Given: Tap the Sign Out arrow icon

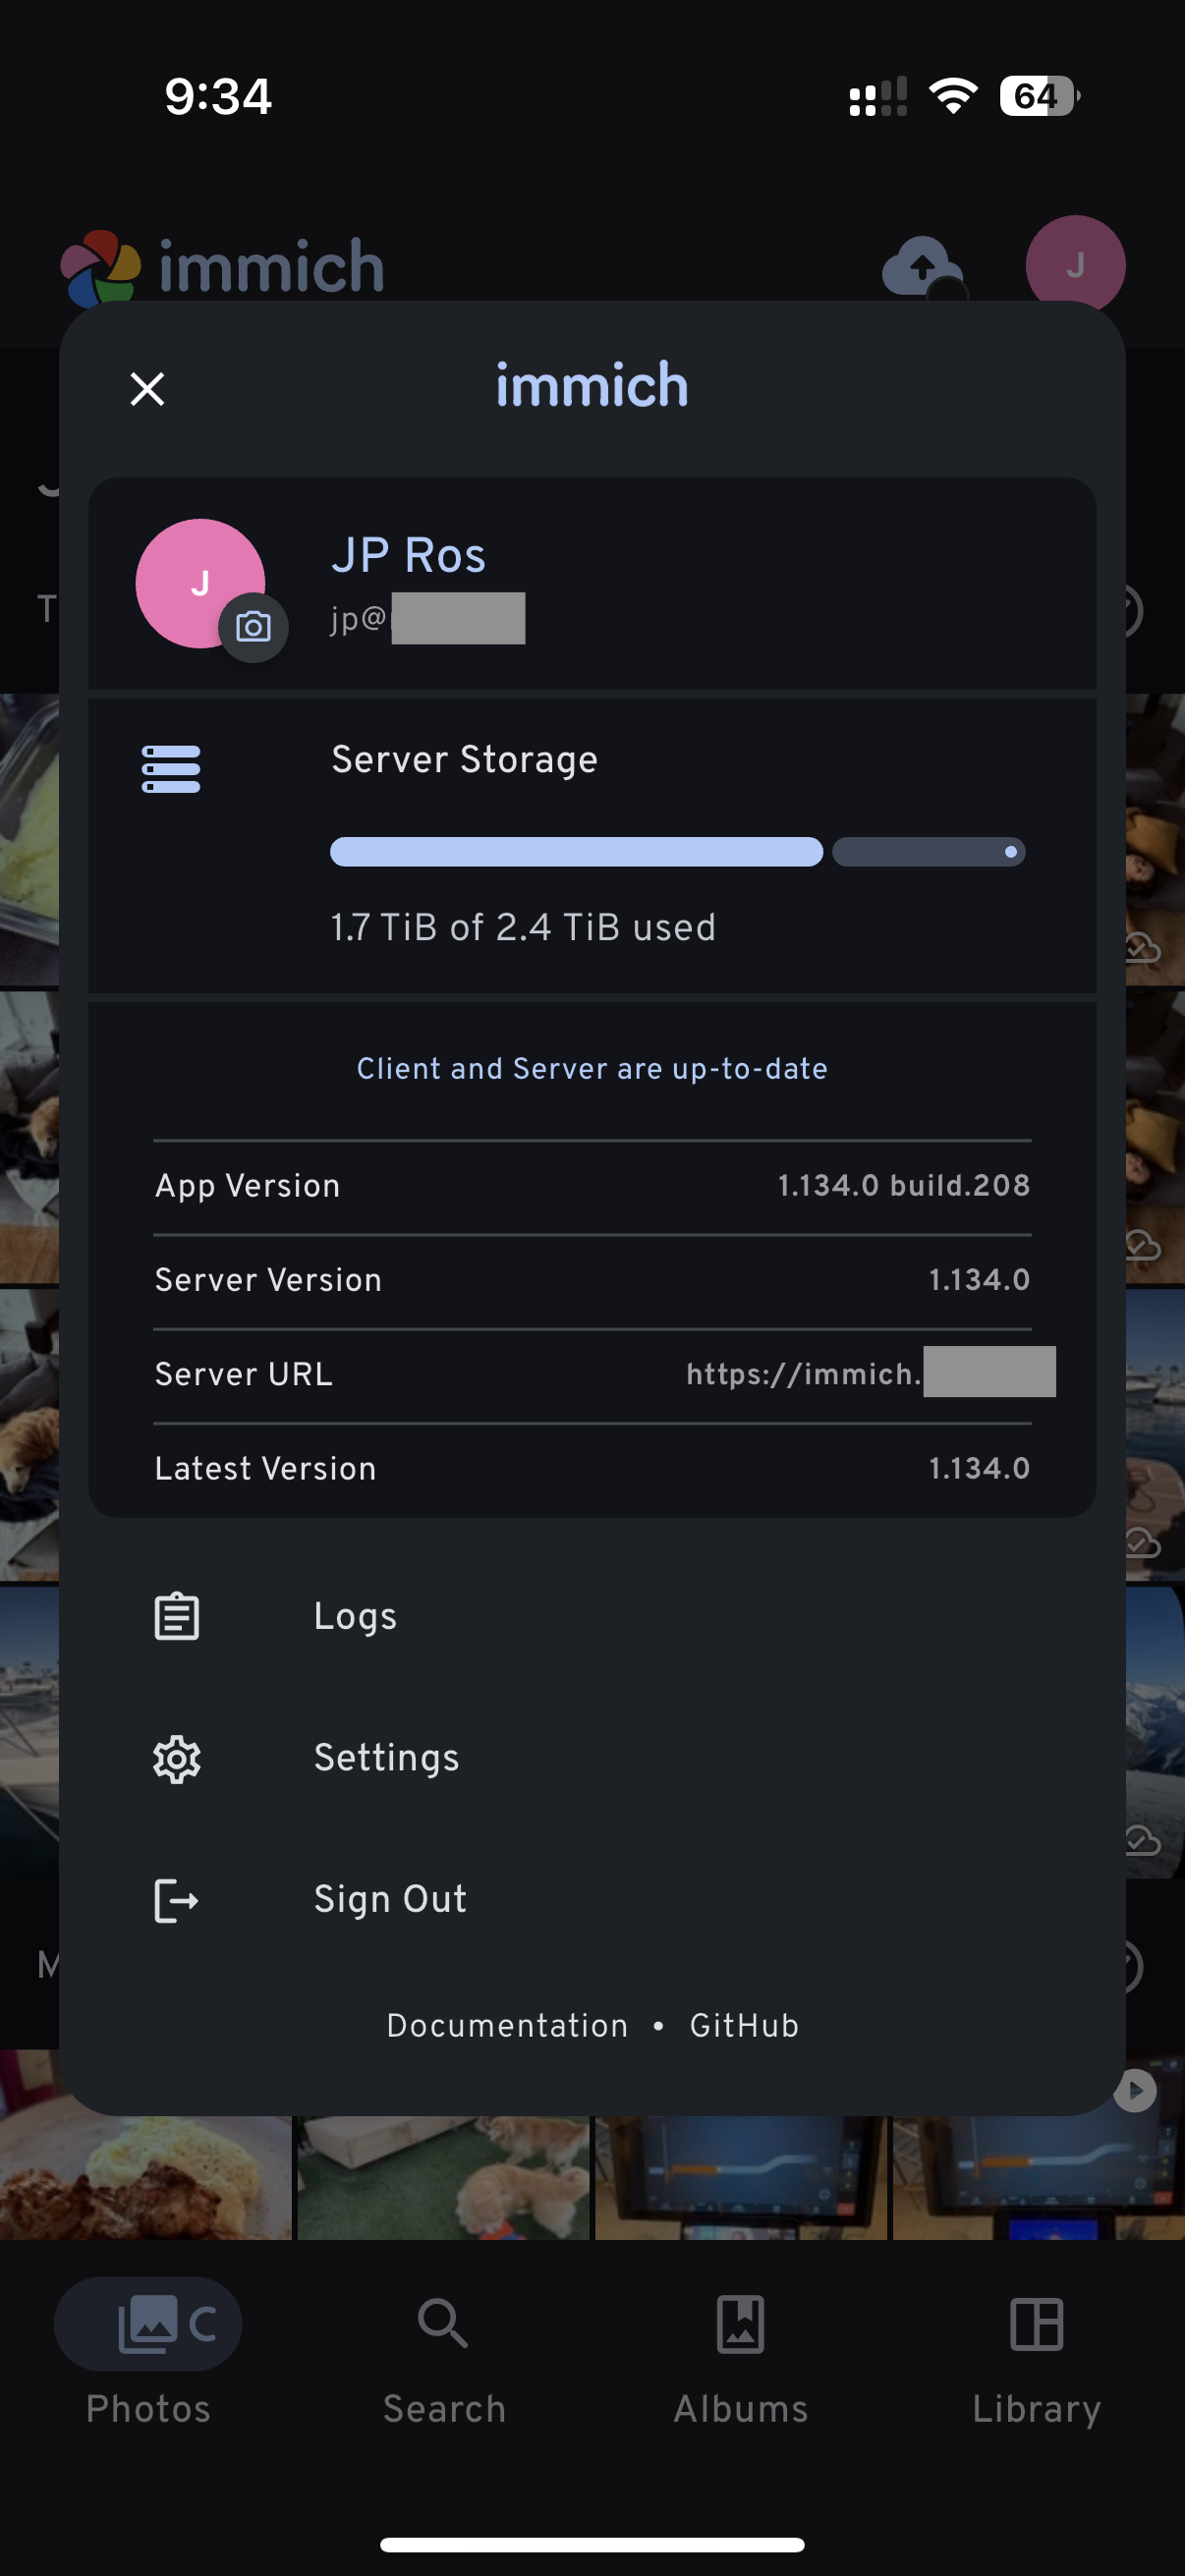Looking at the screenshot, I should pos(177,1900).
